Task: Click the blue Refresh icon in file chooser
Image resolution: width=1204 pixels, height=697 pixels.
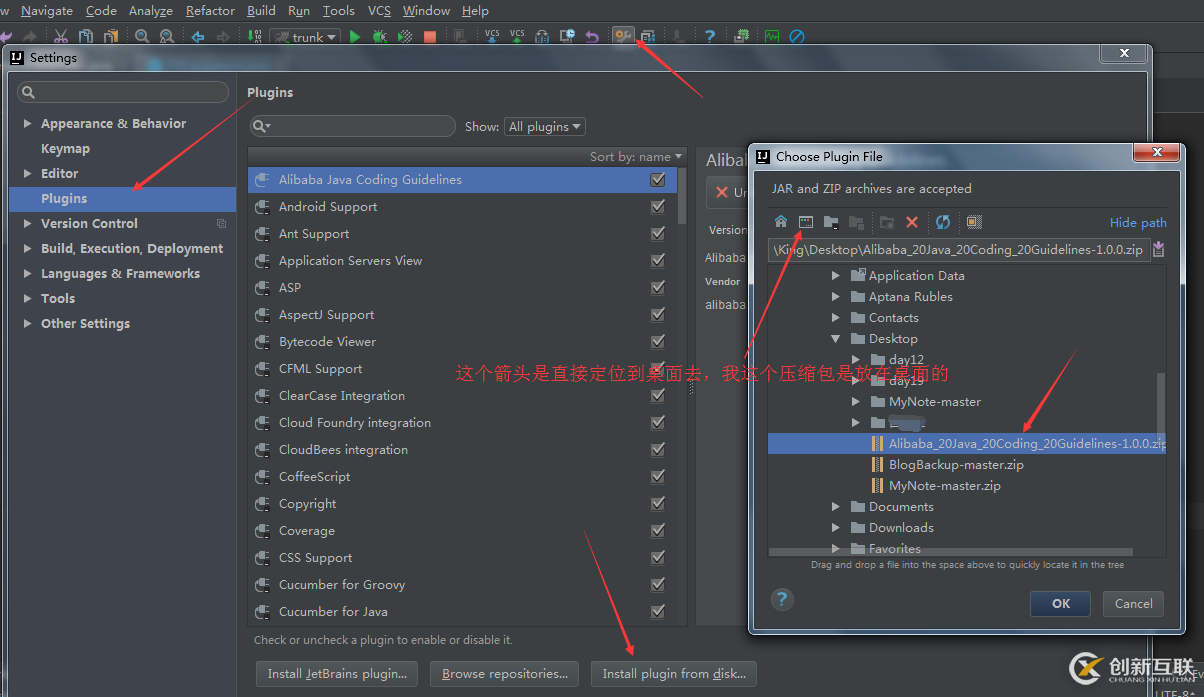Action: point(943,222)
